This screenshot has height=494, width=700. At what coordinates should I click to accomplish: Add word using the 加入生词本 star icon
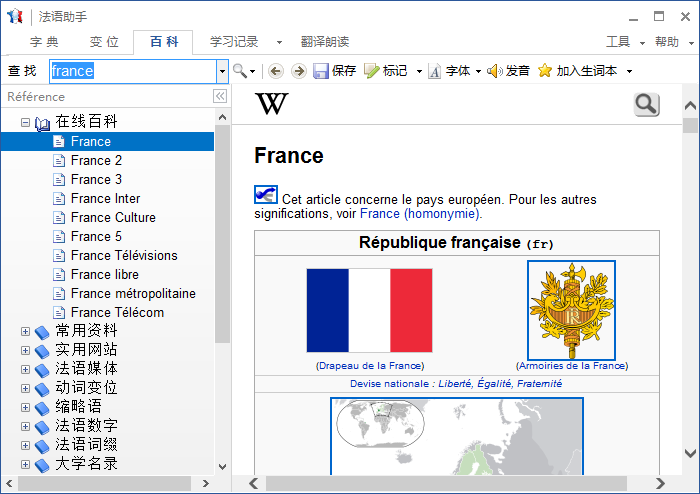pos(545,71)
